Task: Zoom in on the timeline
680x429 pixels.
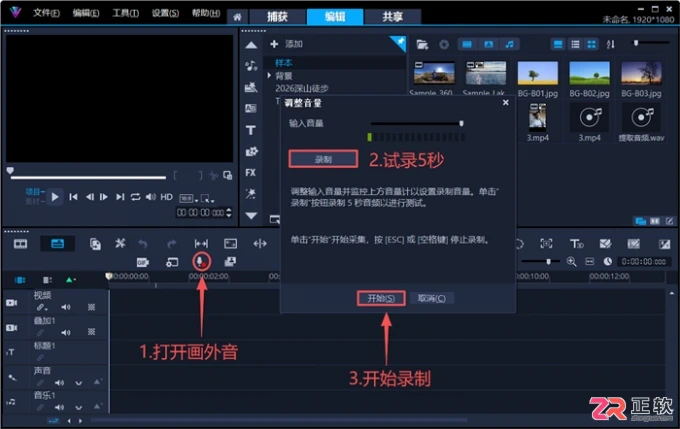Action: [572, 262]
